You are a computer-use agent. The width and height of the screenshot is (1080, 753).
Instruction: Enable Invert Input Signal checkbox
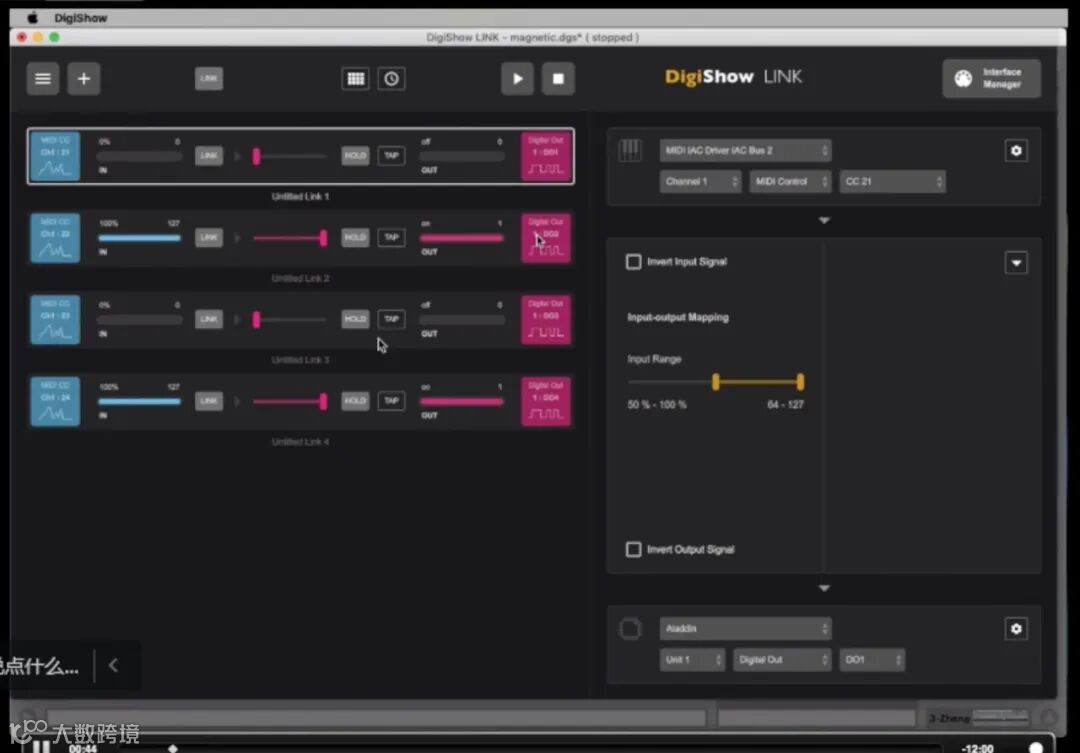click(x=633, y=262)
